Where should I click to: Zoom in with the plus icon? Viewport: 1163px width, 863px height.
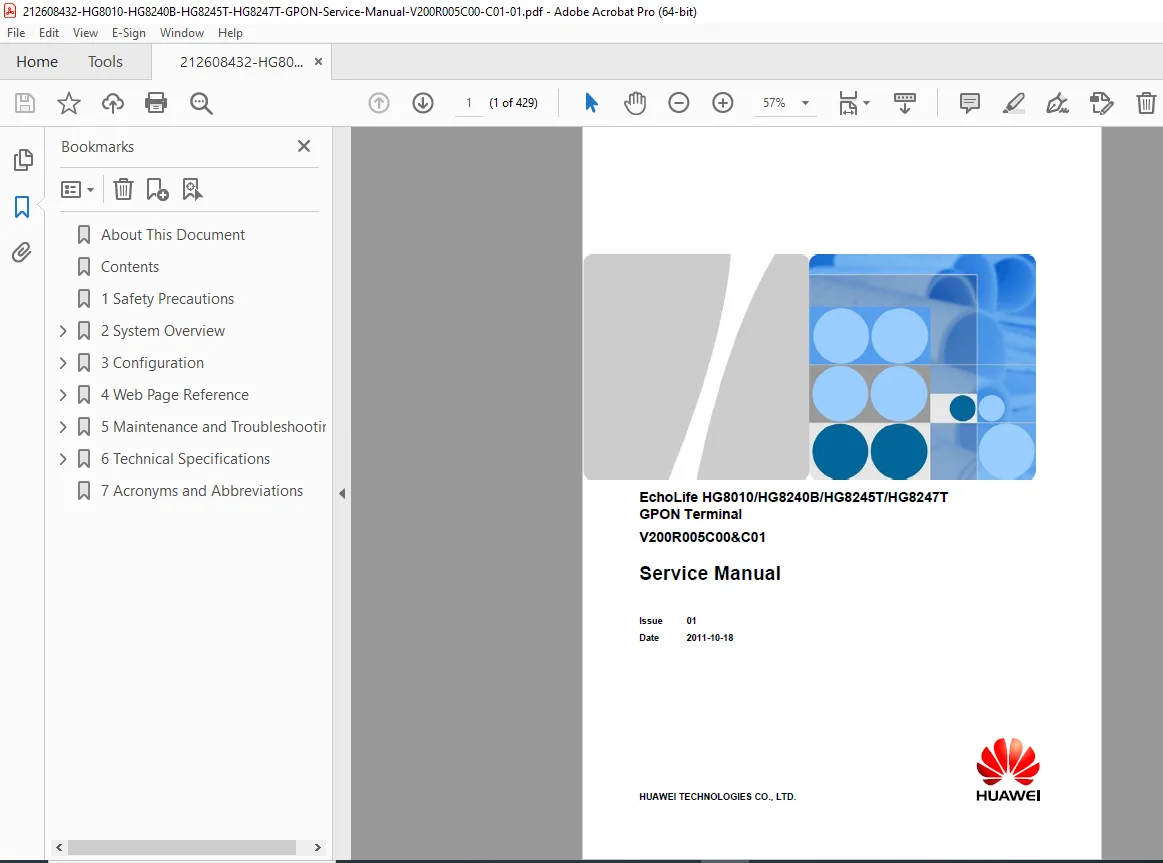click(722, 103)
